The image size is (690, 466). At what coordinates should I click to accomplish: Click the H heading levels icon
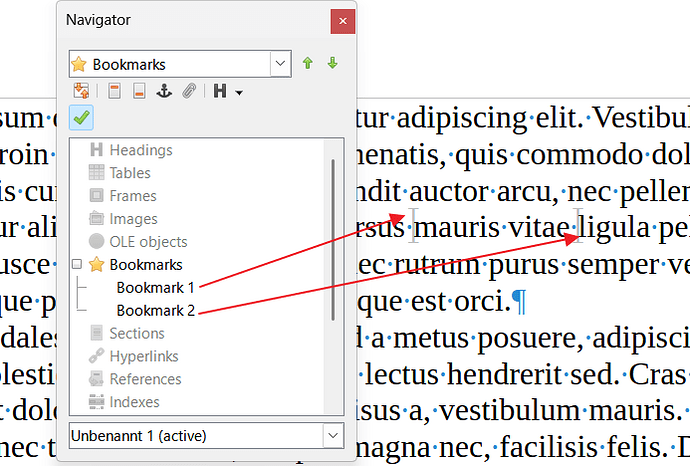tap(220, 91)
